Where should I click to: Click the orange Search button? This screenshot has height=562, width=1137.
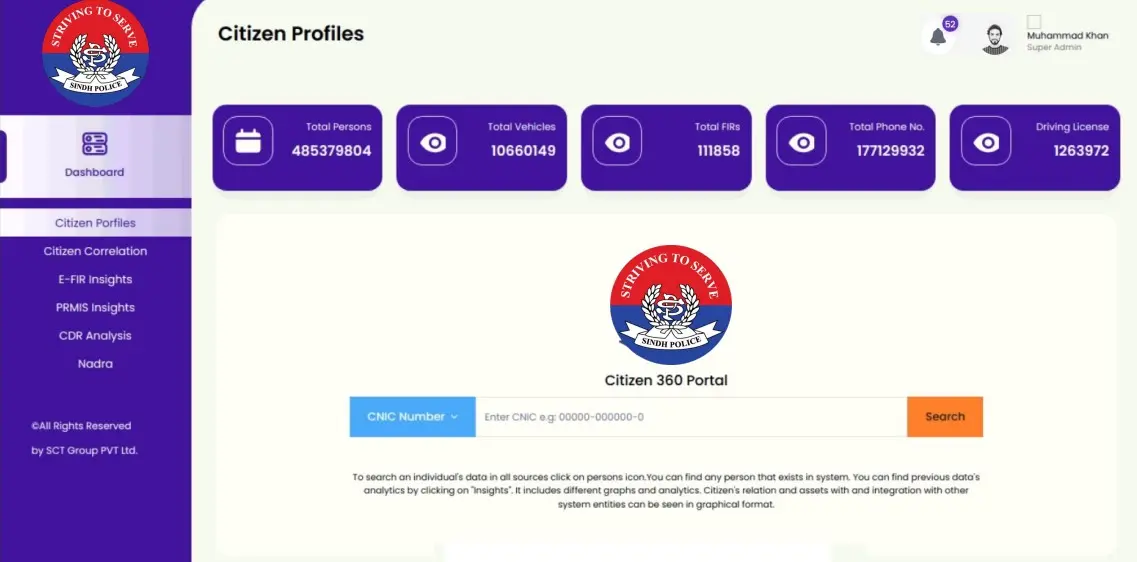[945, 417]
